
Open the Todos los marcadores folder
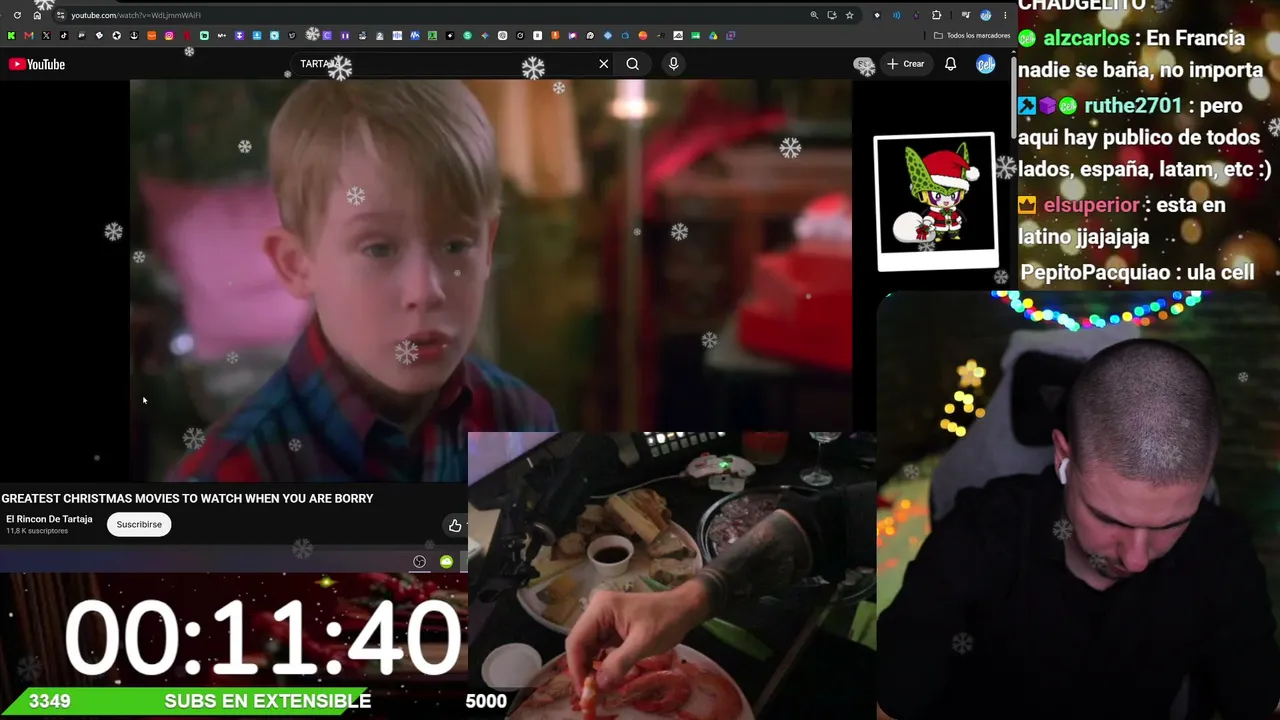pyautogui.click(x=972, y=36)
